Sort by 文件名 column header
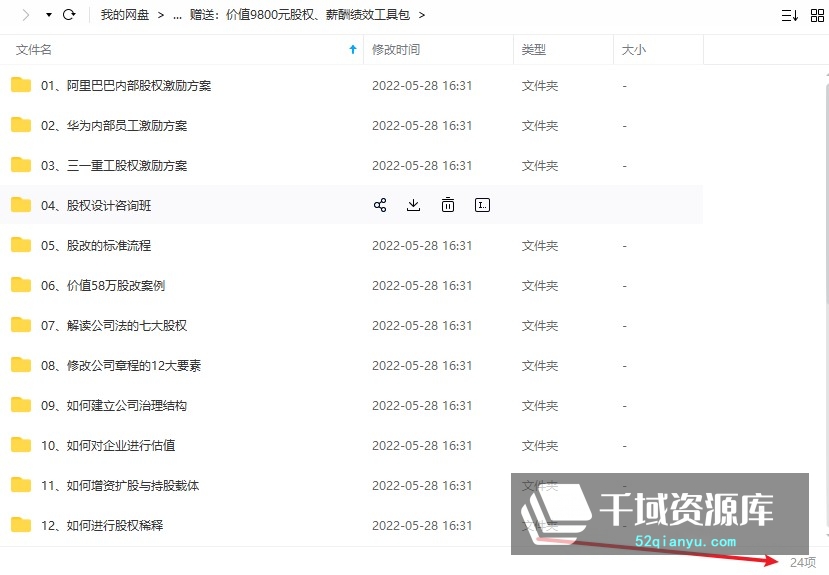The image size is (829, 575). [x=34, y=50]
